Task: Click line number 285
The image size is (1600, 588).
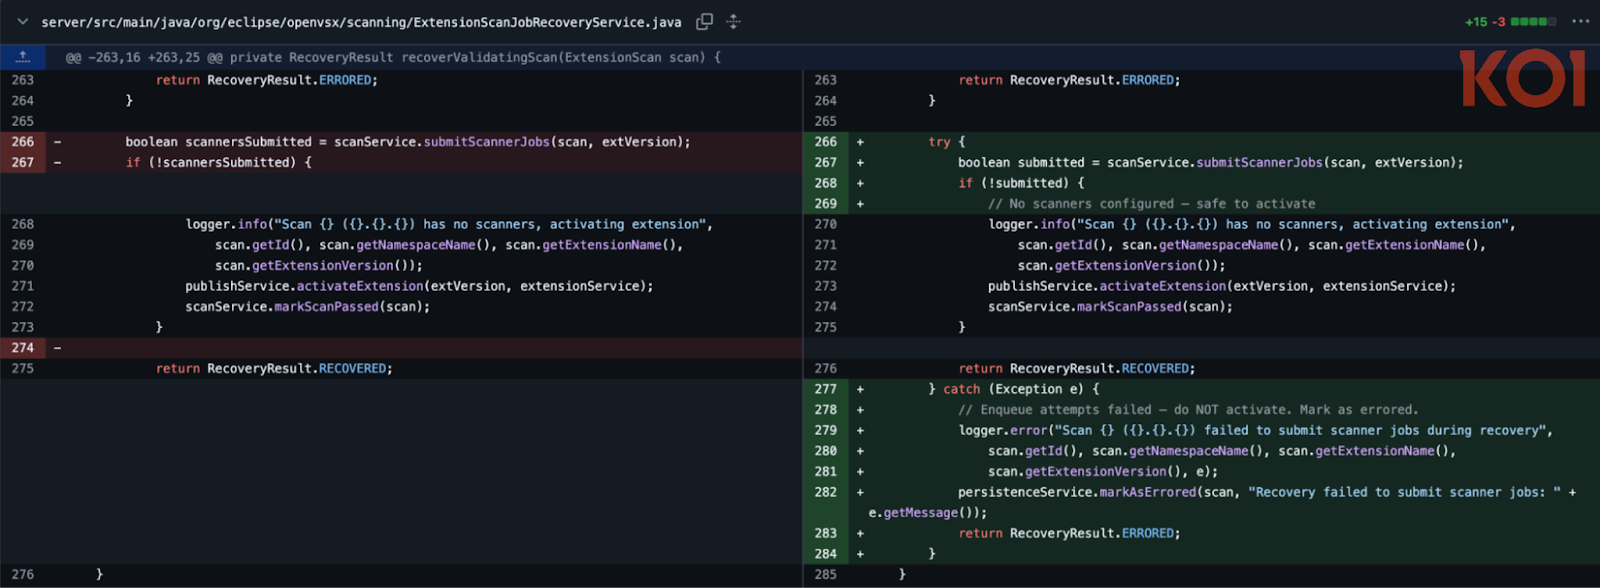Action: [x=826, y=575]
